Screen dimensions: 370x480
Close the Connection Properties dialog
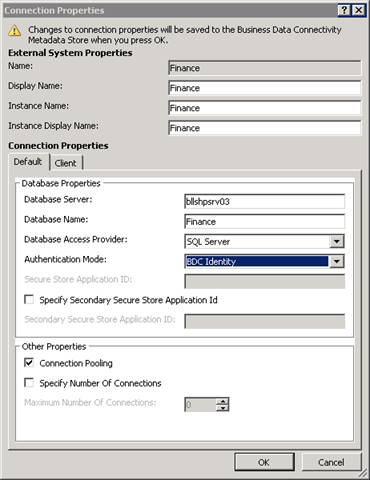[358, 10]
